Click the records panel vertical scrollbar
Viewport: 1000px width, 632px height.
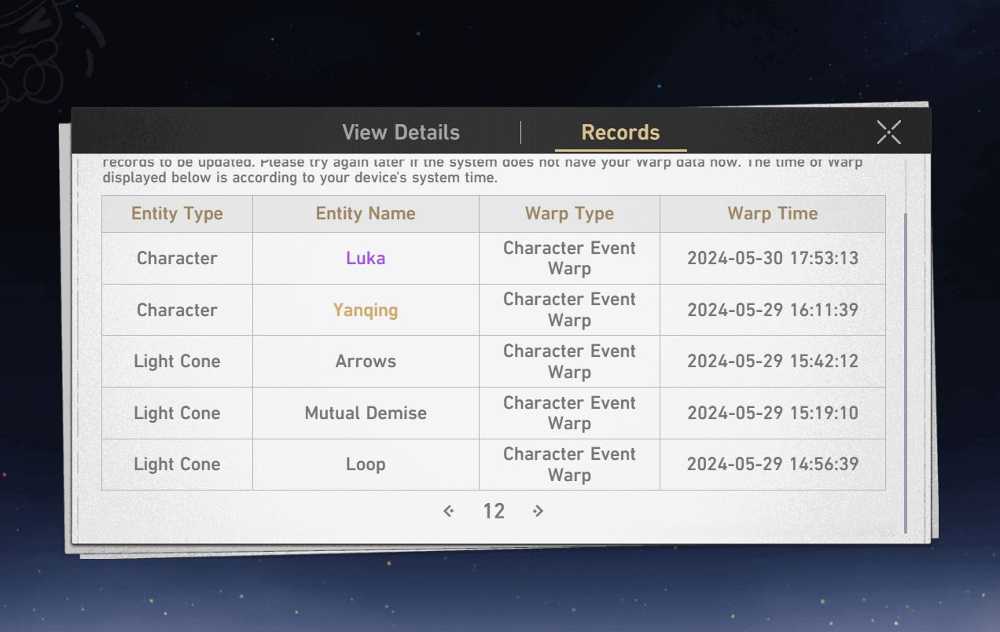pyautogui.click(x=905, y=373)
